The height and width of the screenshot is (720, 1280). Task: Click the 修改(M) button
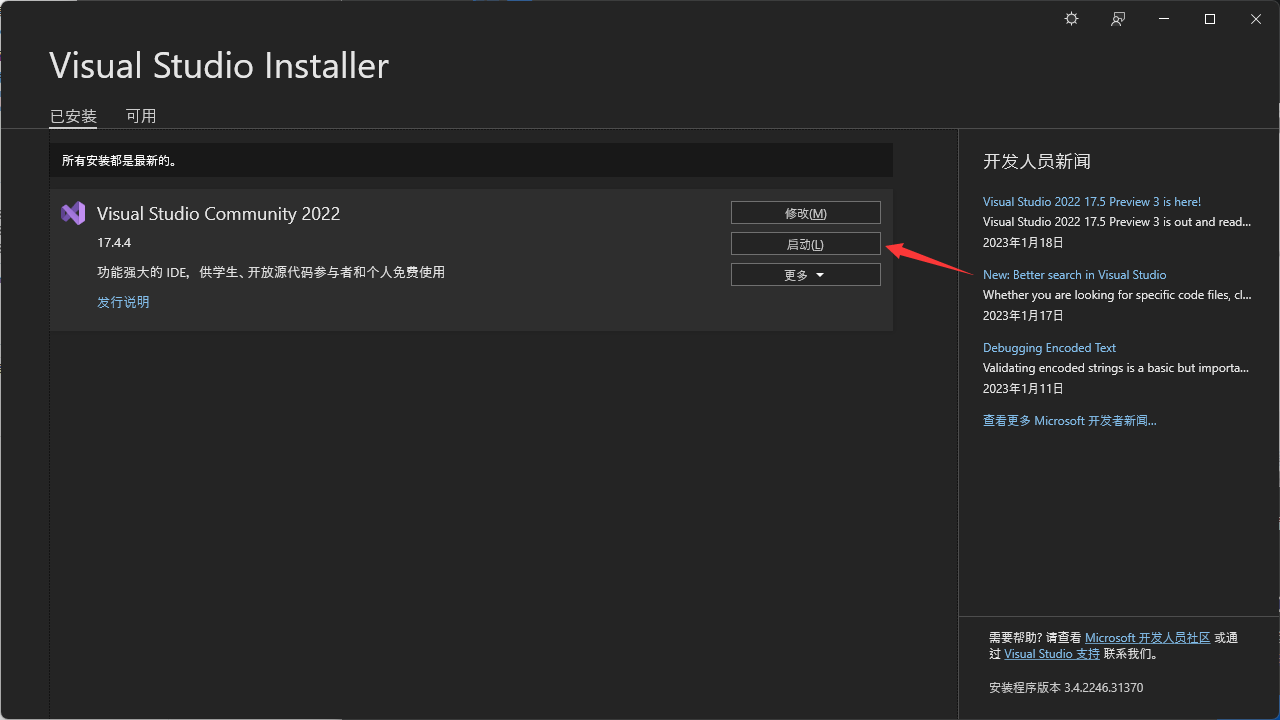tap(806, 213)
